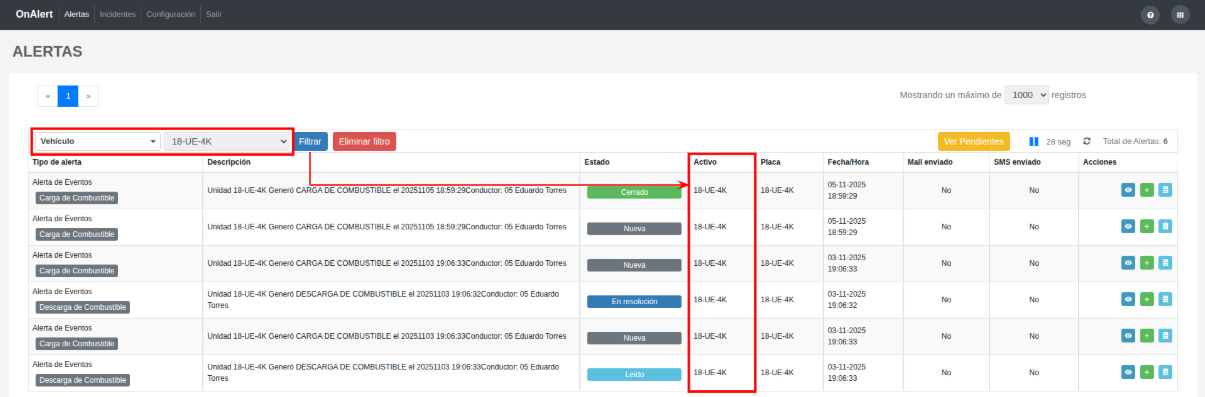Go to the previous page with the « button
This screenshot has width=1205, height=397.
47,96
